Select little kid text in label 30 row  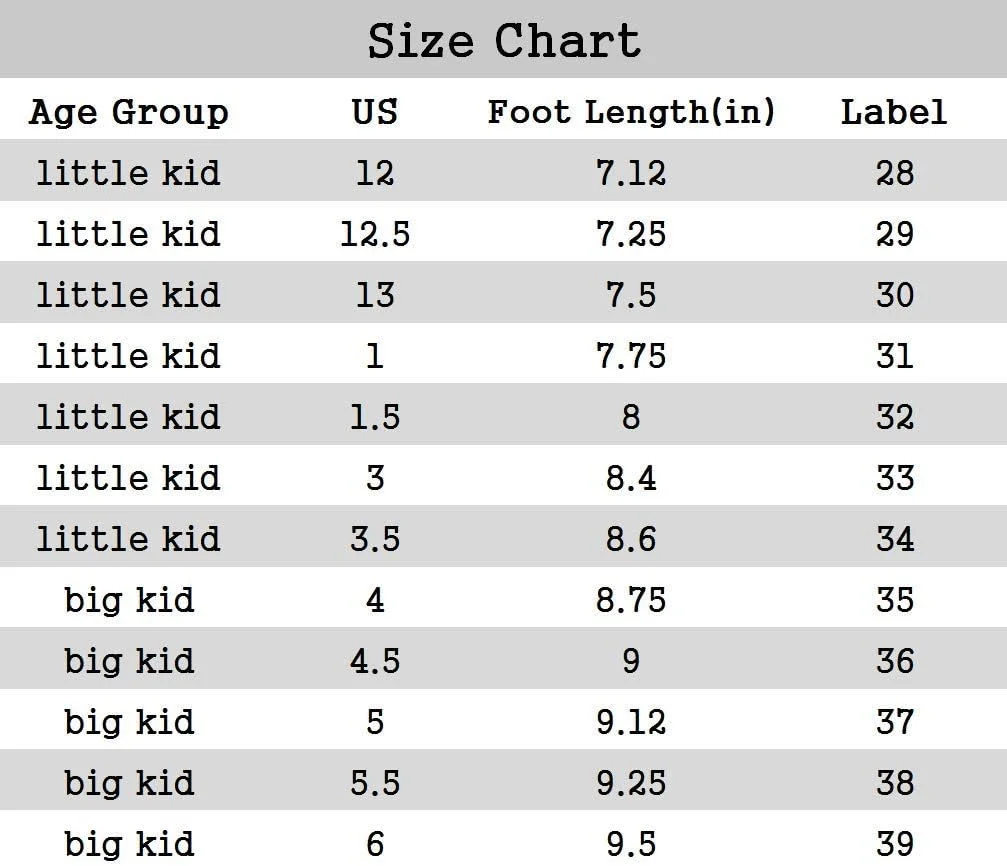click(x=129, y=295)
